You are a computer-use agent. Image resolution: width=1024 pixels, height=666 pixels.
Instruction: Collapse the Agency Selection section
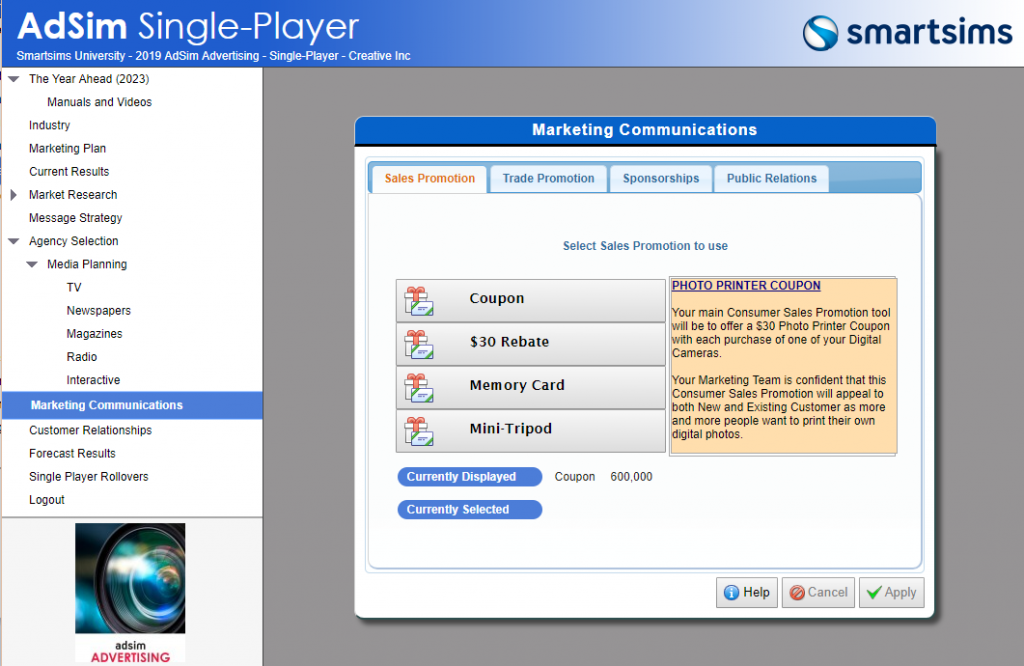[x=14, y=241]
